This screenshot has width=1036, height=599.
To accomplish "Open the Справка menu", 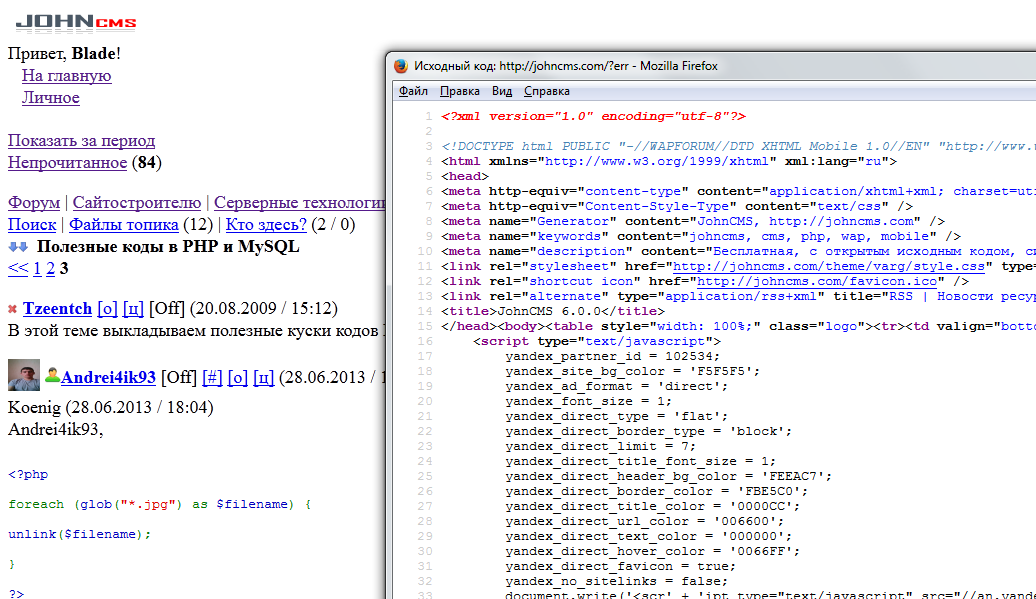I will [547, 91].
